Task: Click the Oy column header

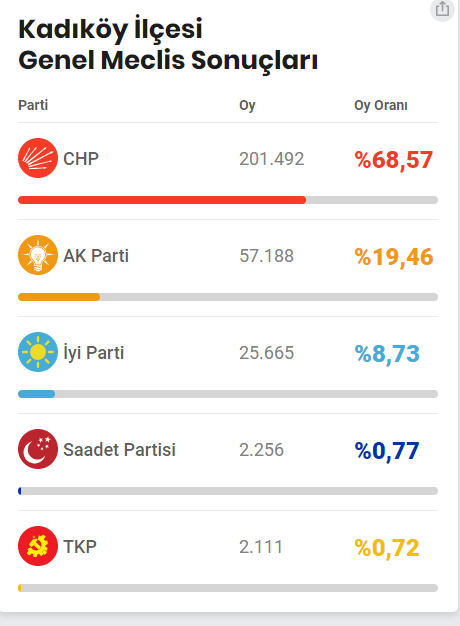Action: point(247,106)
